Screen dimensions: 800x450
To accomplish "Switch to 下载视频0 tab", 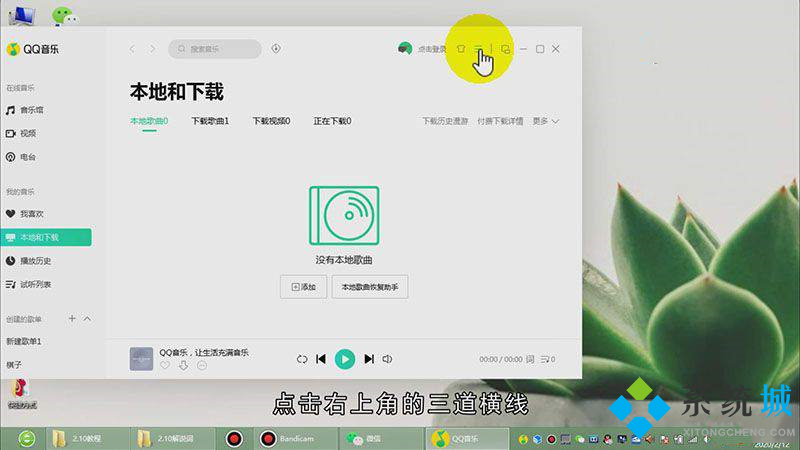I will tap(271, 121).
